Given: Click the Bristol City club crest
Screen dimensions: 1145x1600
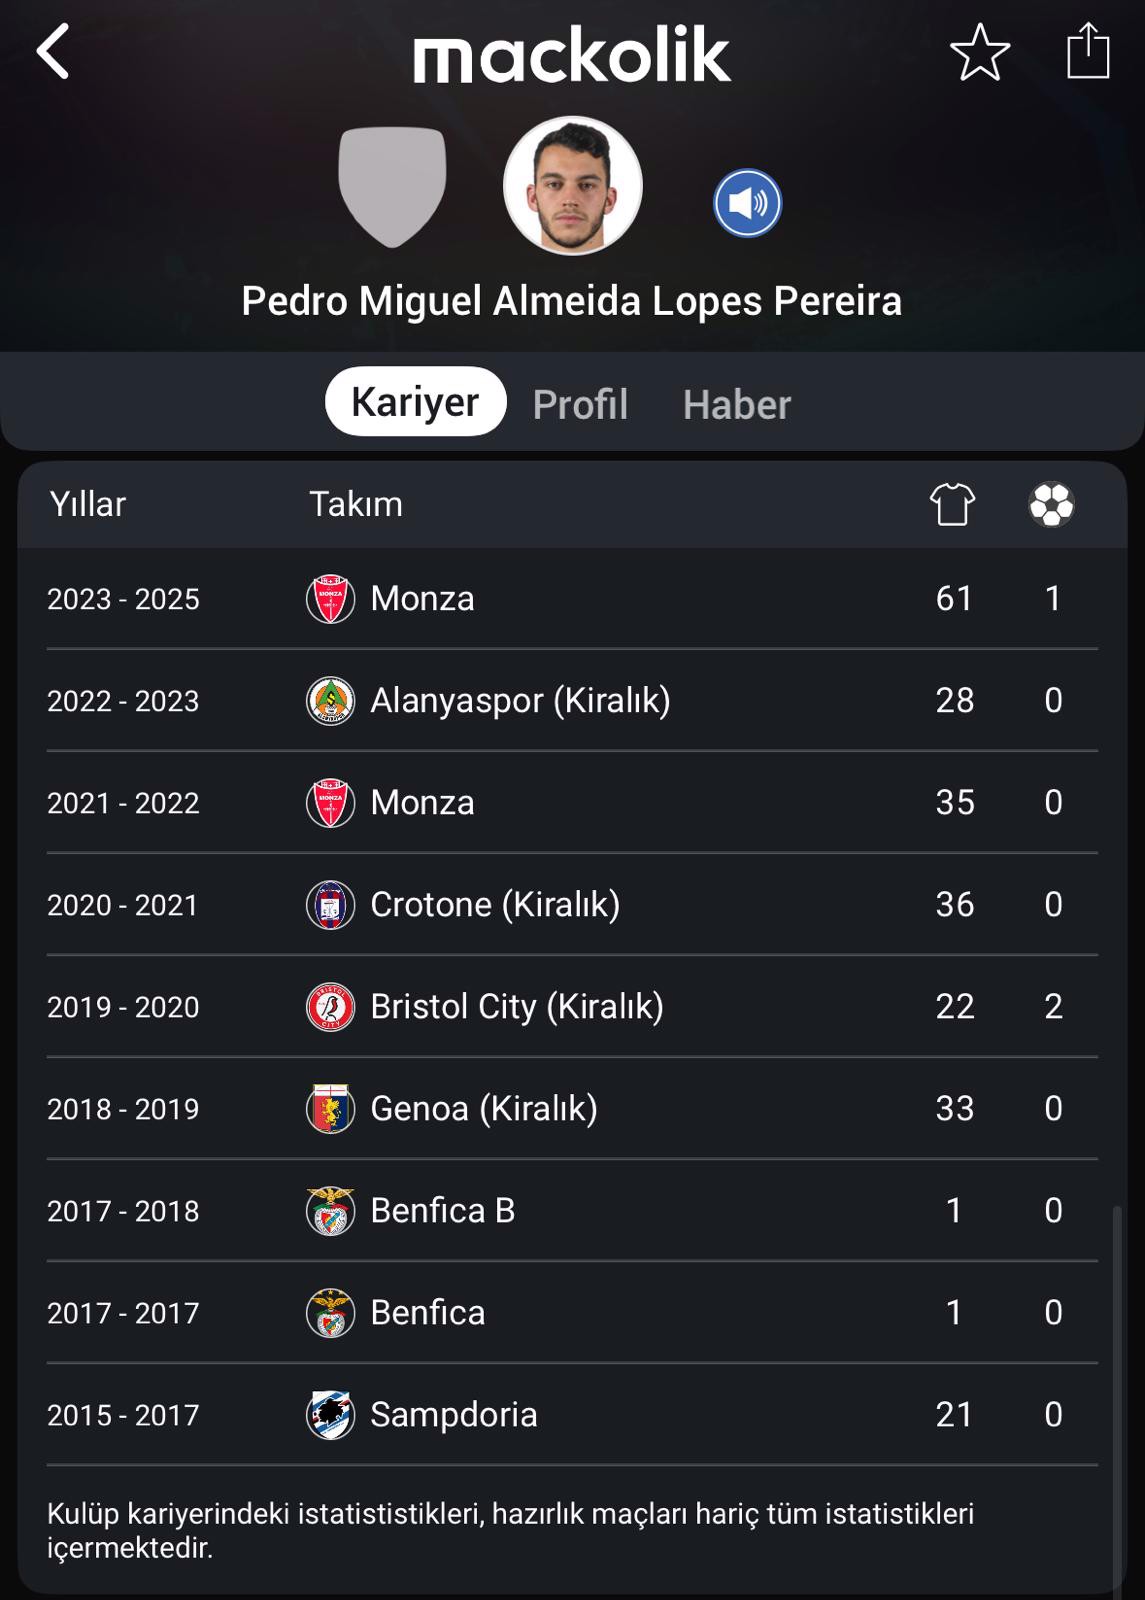Looking at the screenshot, I should 330,1007.
